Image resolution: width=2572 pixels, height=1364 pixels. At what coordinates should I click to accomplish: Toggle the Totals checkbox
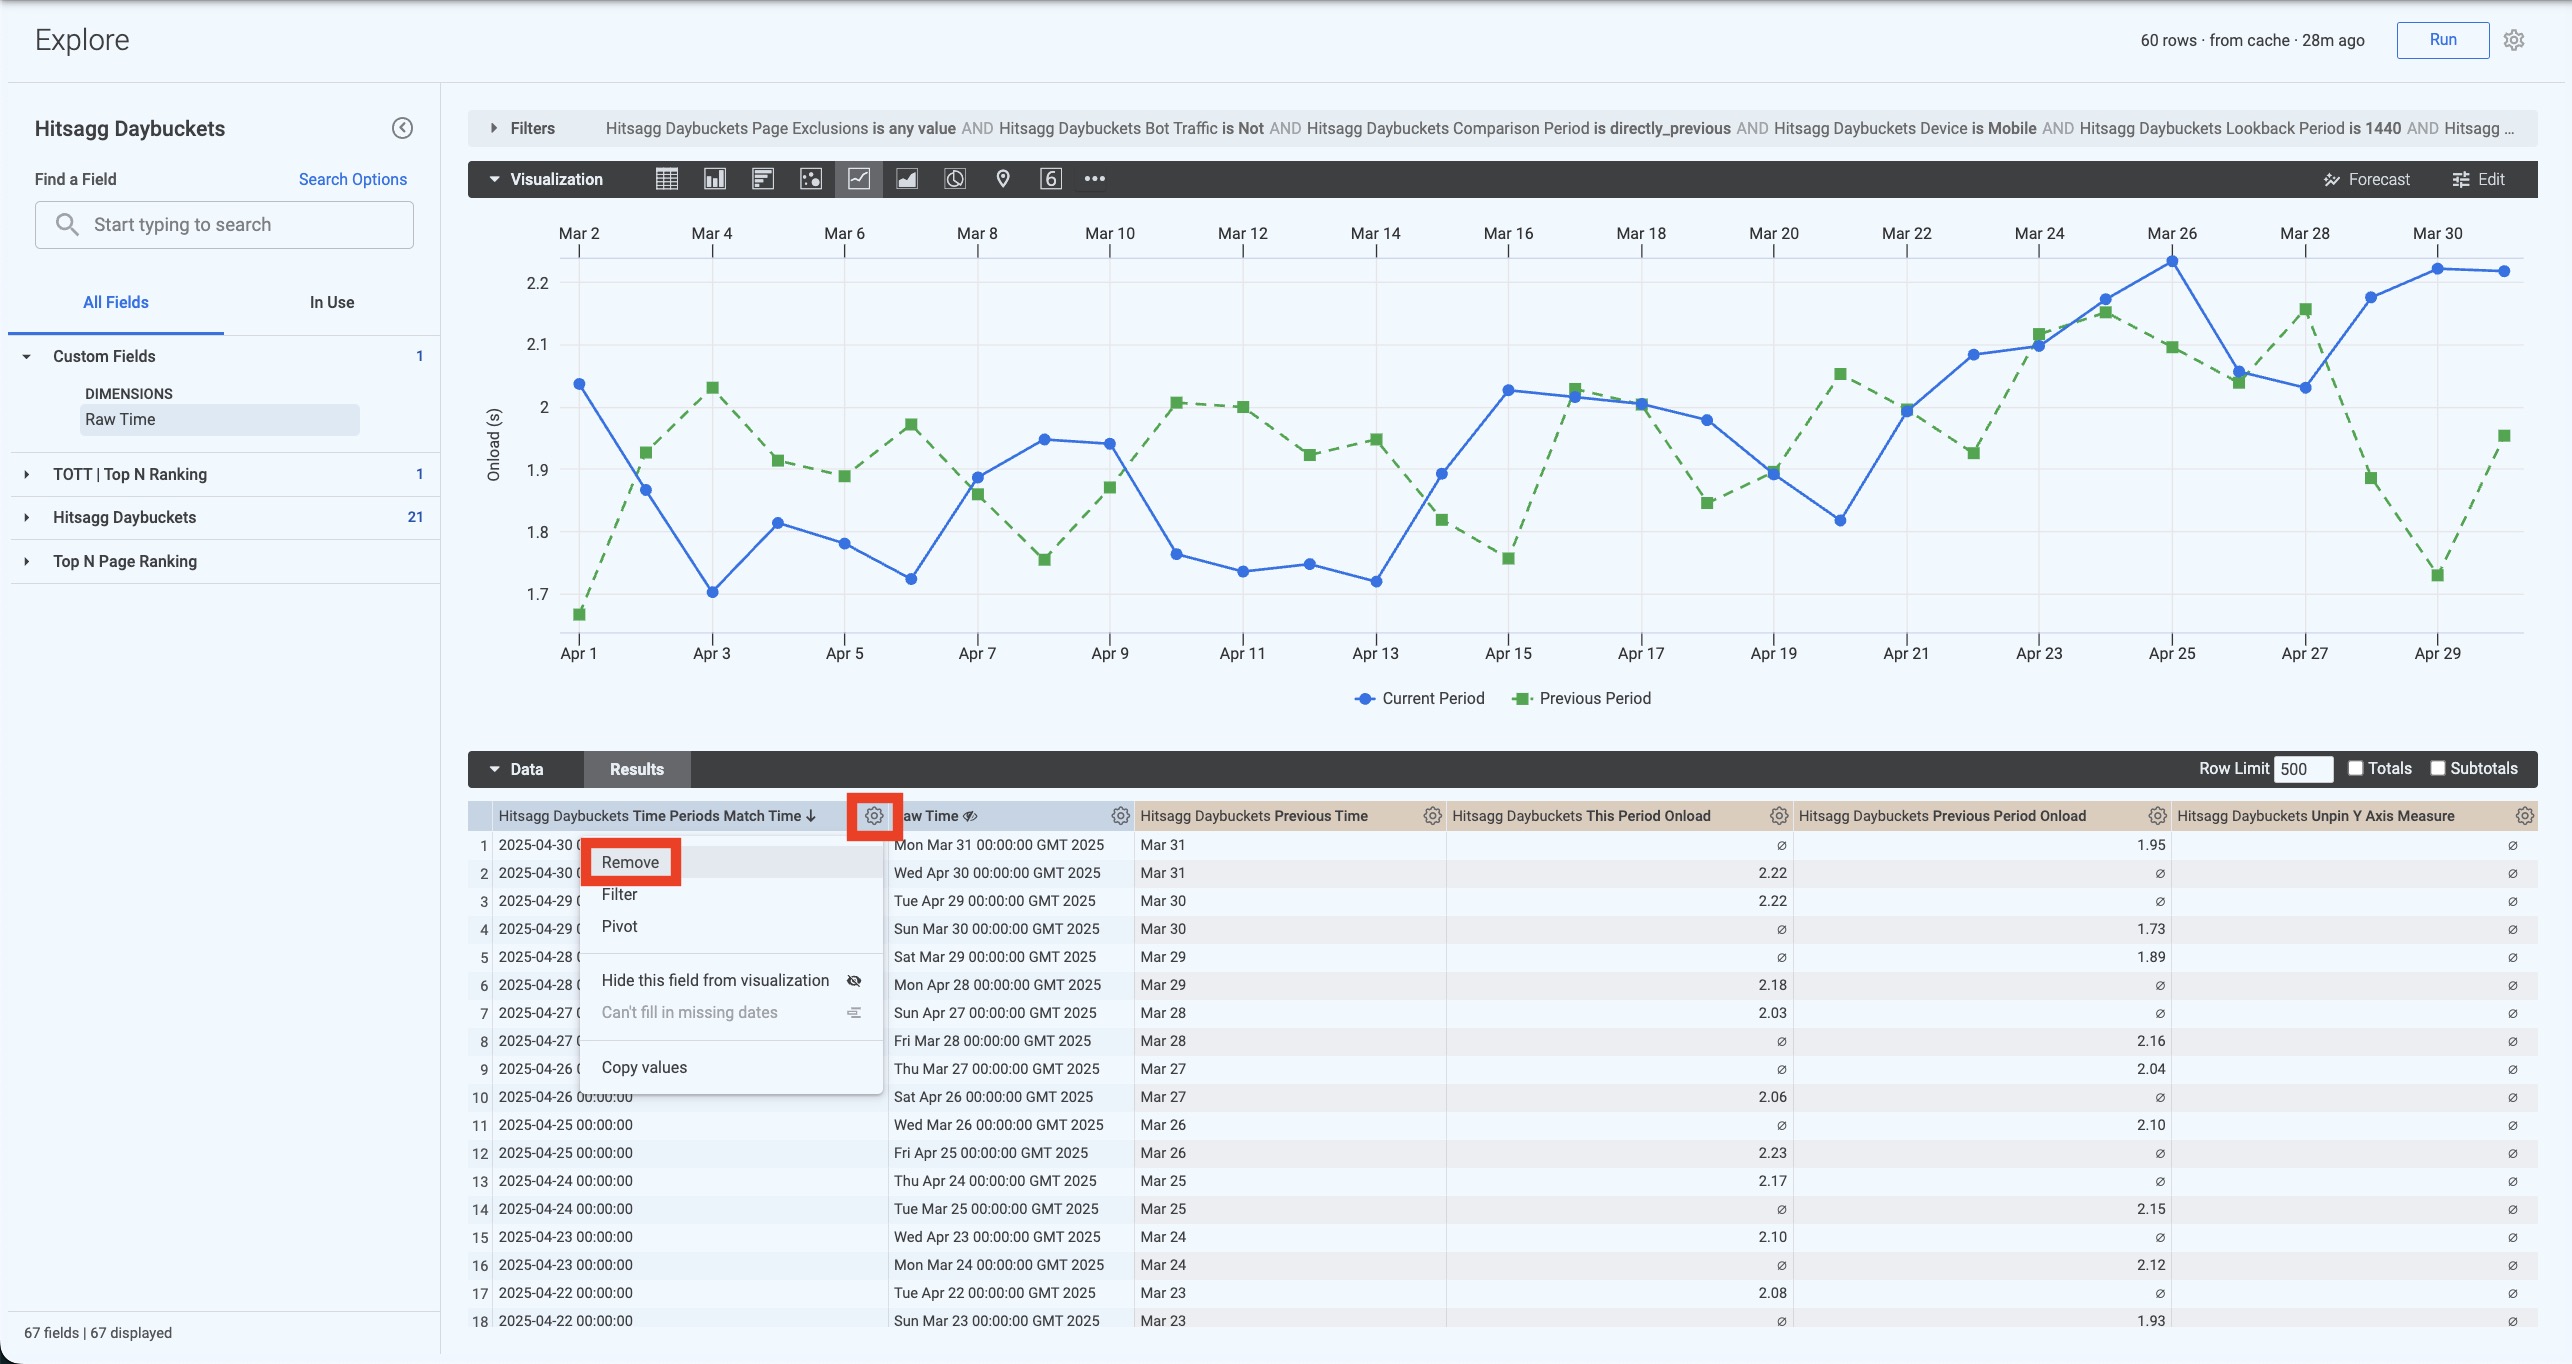tap(2355, 768)
